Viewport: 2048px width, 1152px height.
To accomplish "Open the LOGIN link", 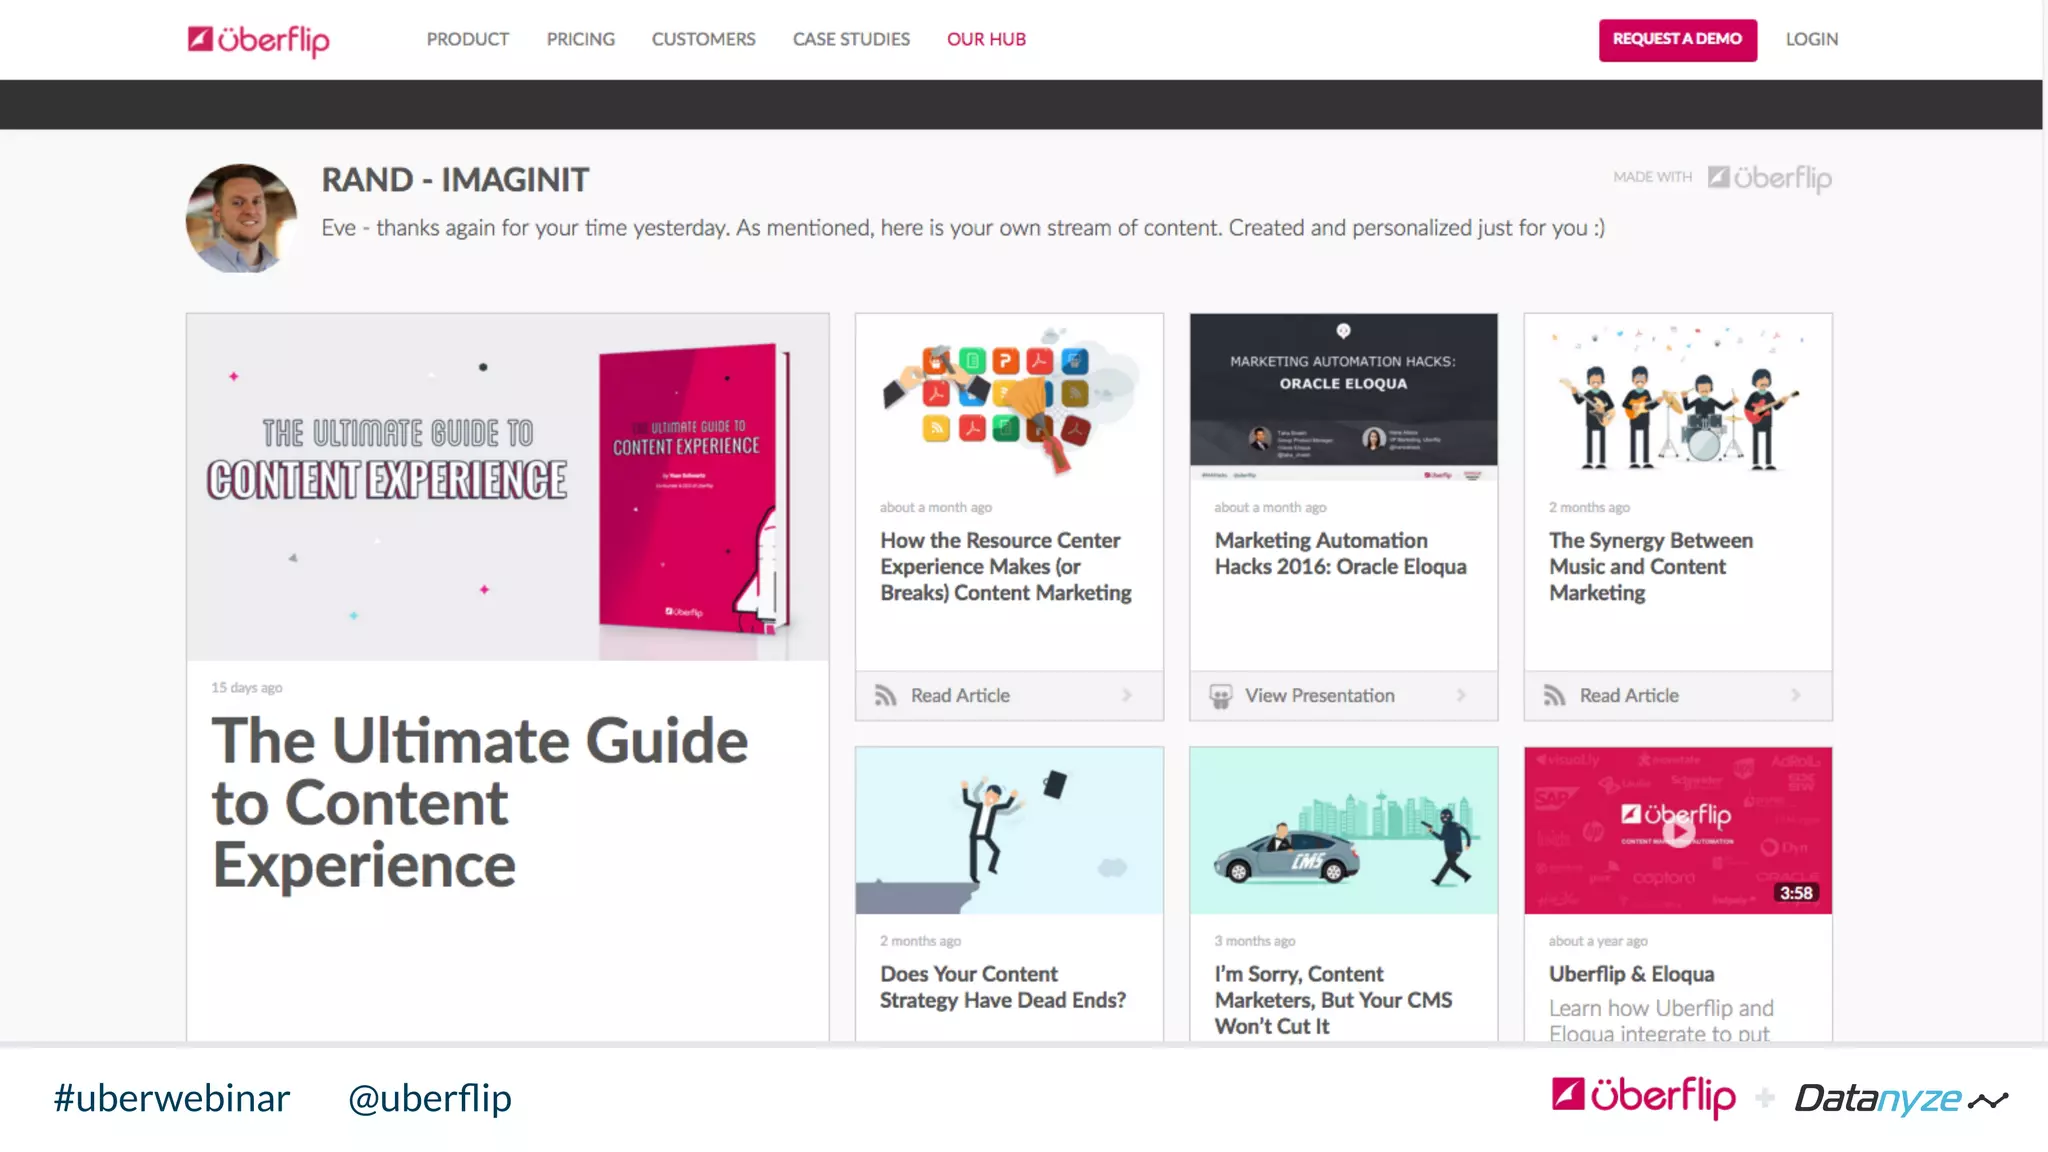I will tap(1811, 39).
